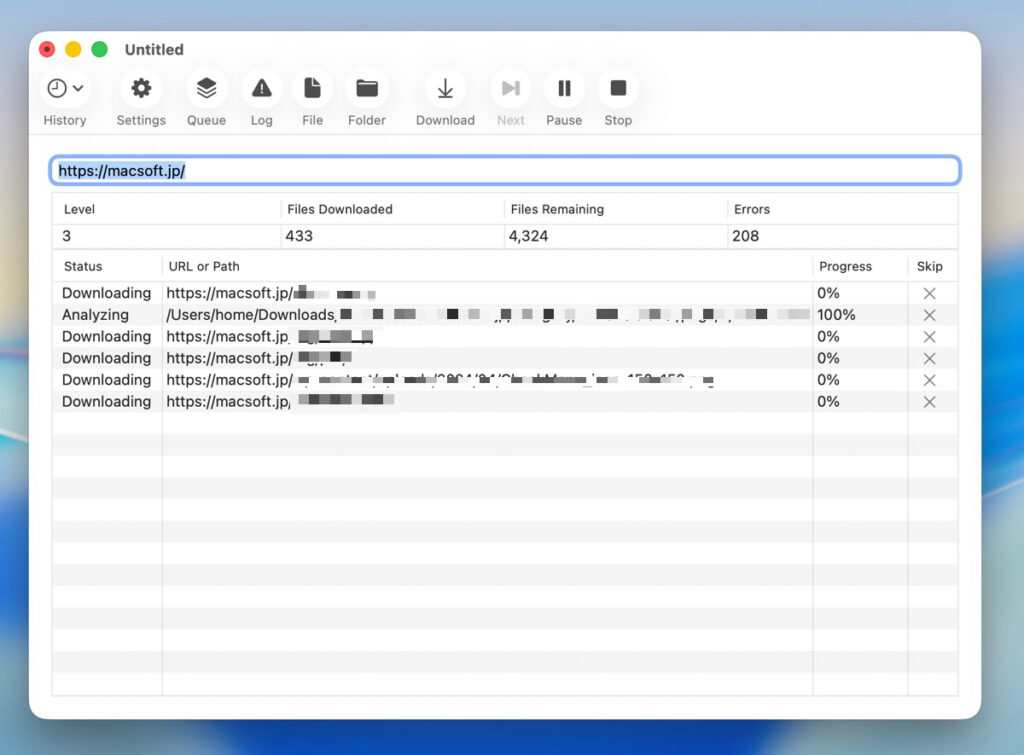Viewport: 1024px width, 755px height.
Task: Click the Next toolbar button
Action: (510, 89)
